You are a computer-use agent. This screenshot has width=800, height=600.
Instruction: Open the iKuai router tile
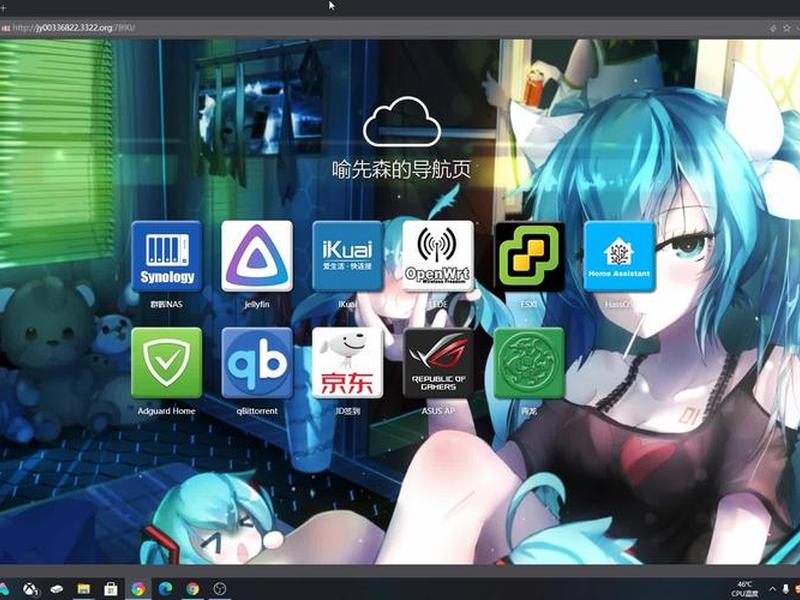point(347,256)
